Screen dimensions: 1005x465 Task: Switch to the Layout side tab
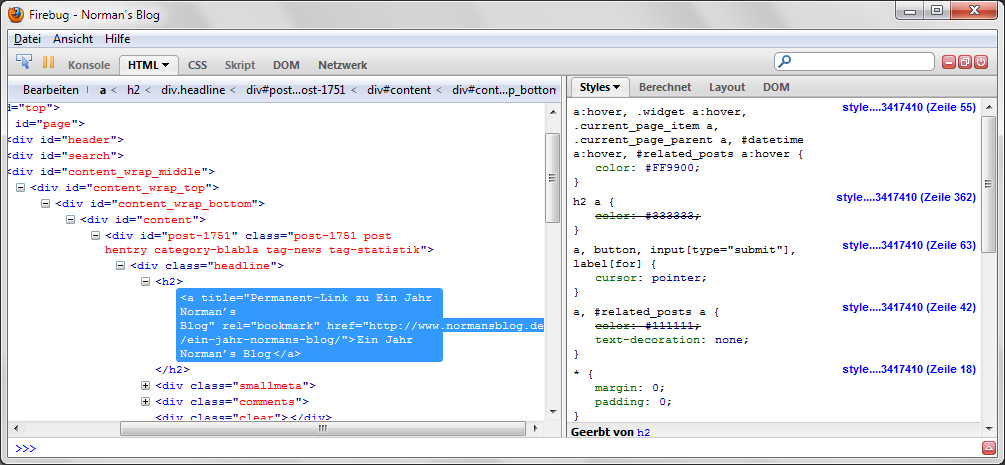[727, 87]
